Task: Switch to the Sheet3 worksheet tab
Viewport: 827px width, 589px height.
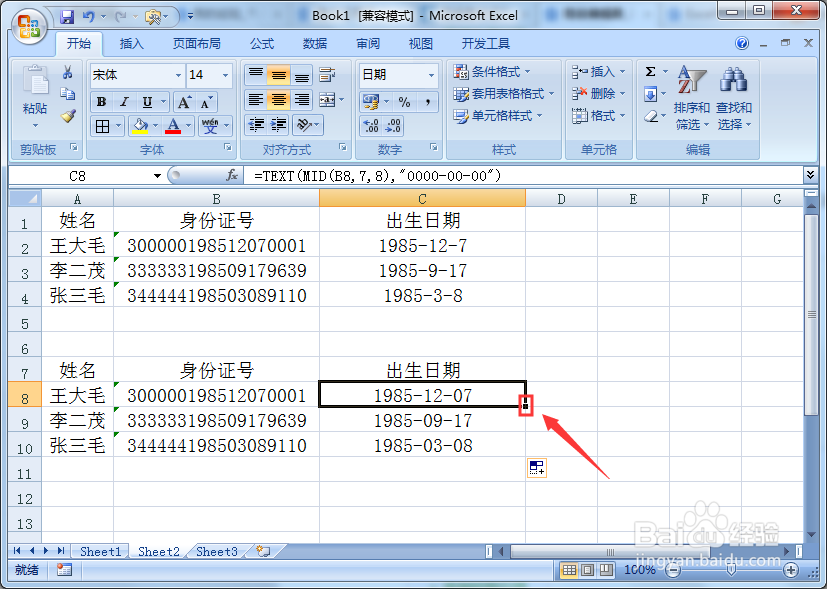Action: (216, 551)
